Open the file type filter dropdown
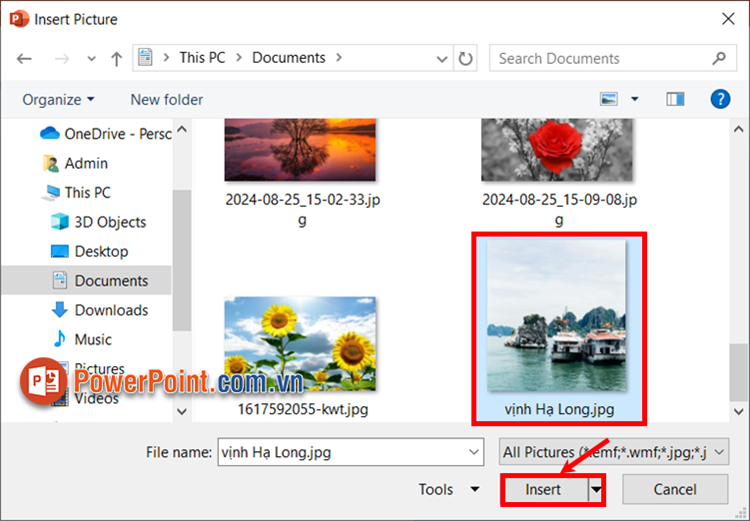This screenshot has height=521, width=750. (614, 451)
